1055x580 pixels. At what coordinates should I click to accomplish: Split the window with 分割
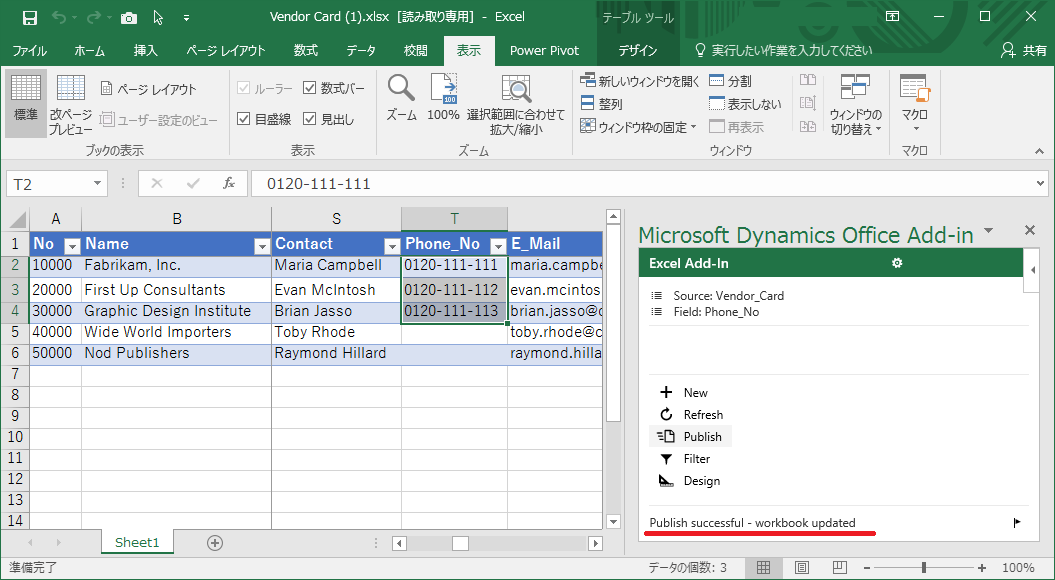click(731, 81)
